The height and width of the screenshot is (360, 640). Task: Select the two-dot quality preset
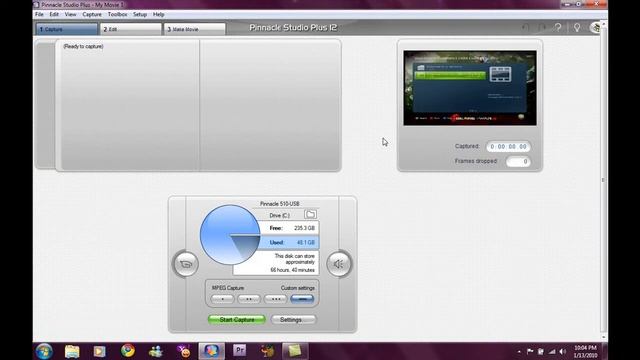(x=249, y=299)
